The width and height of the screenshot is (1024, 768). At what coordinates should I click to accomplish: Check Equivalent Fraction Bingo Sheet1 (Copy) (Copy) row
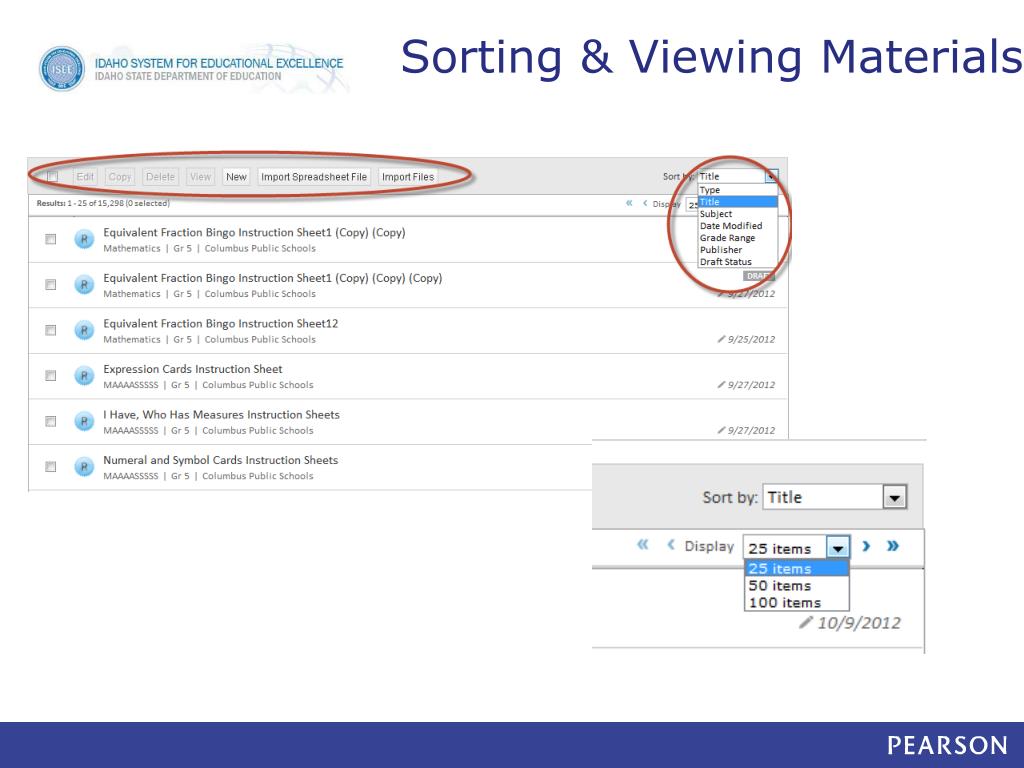point(50,239)
